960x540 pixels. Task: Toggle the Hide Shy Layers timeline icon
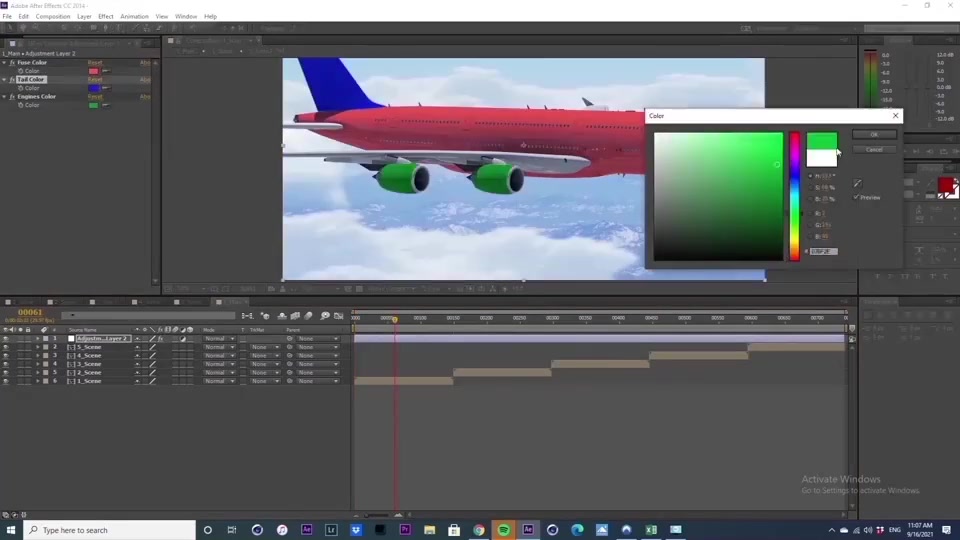coord(282,316)
